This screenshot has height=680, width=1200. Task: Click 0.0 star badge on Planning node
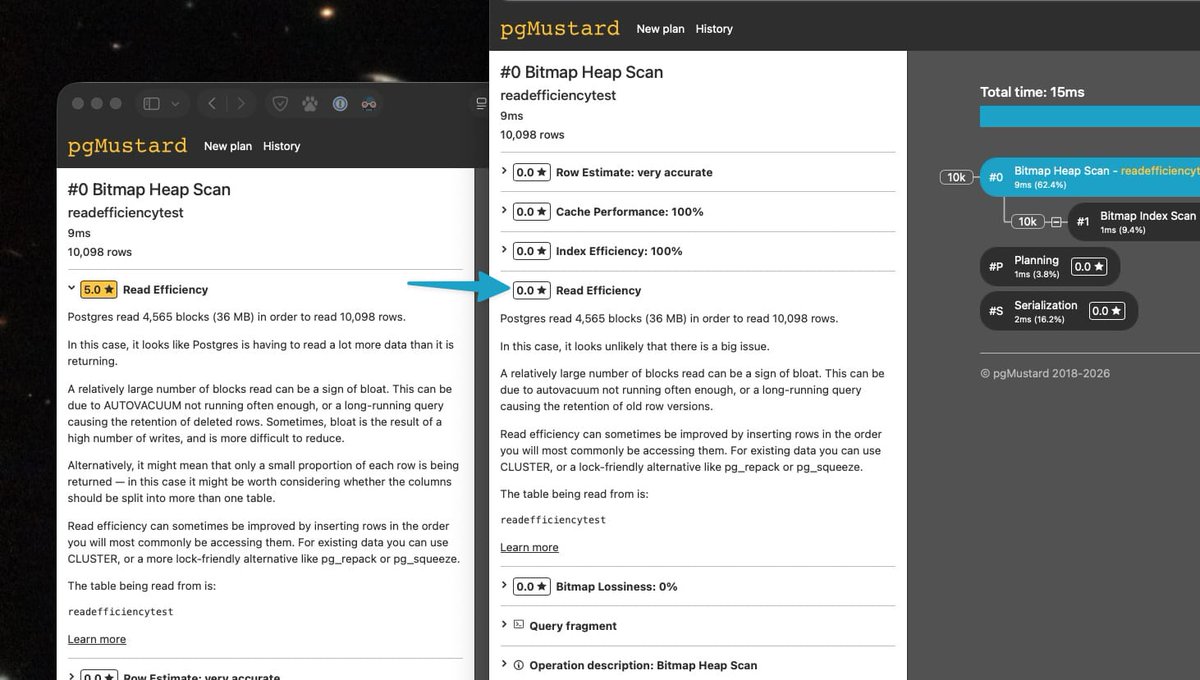coord(1089,267)
